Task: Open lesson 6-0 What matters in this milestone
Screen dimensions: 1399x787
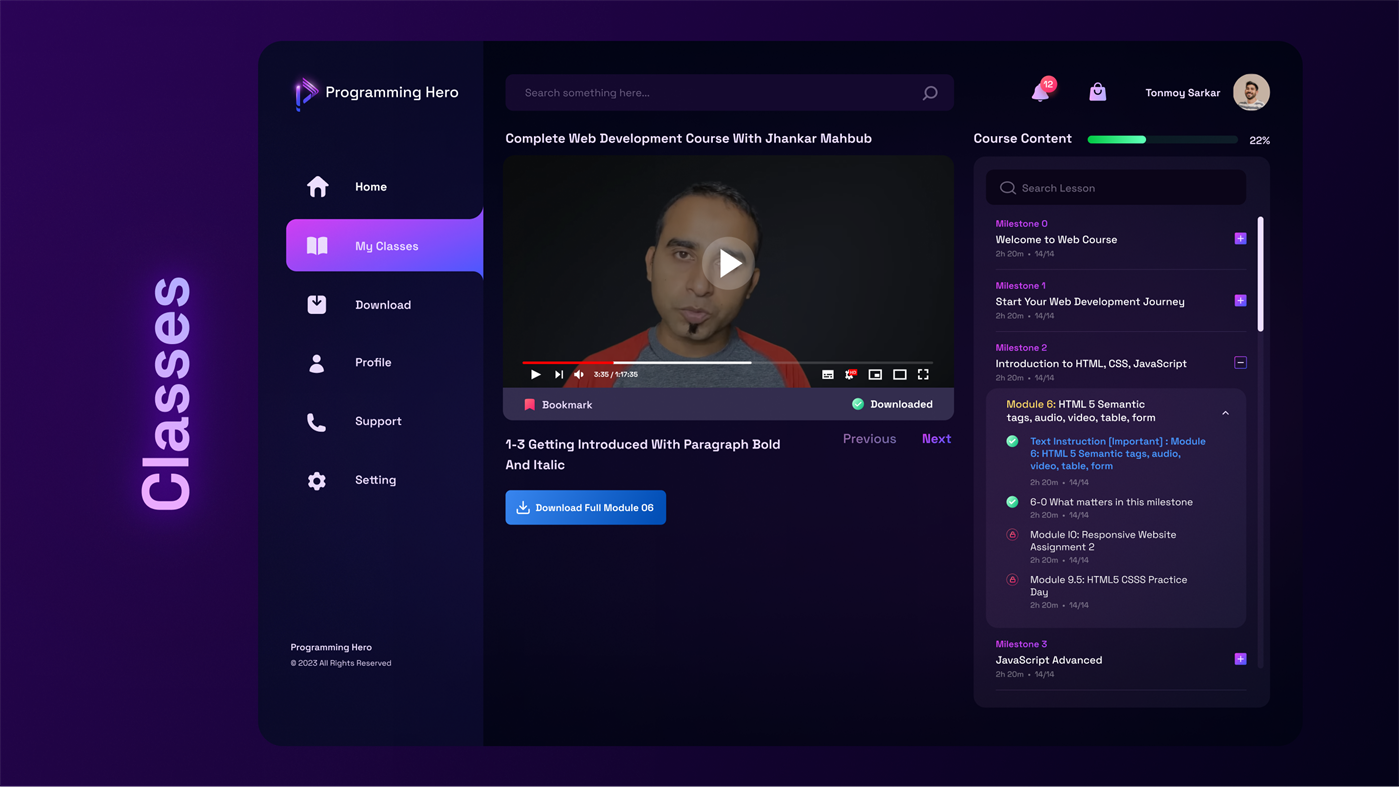Action: pos(1111,502)
